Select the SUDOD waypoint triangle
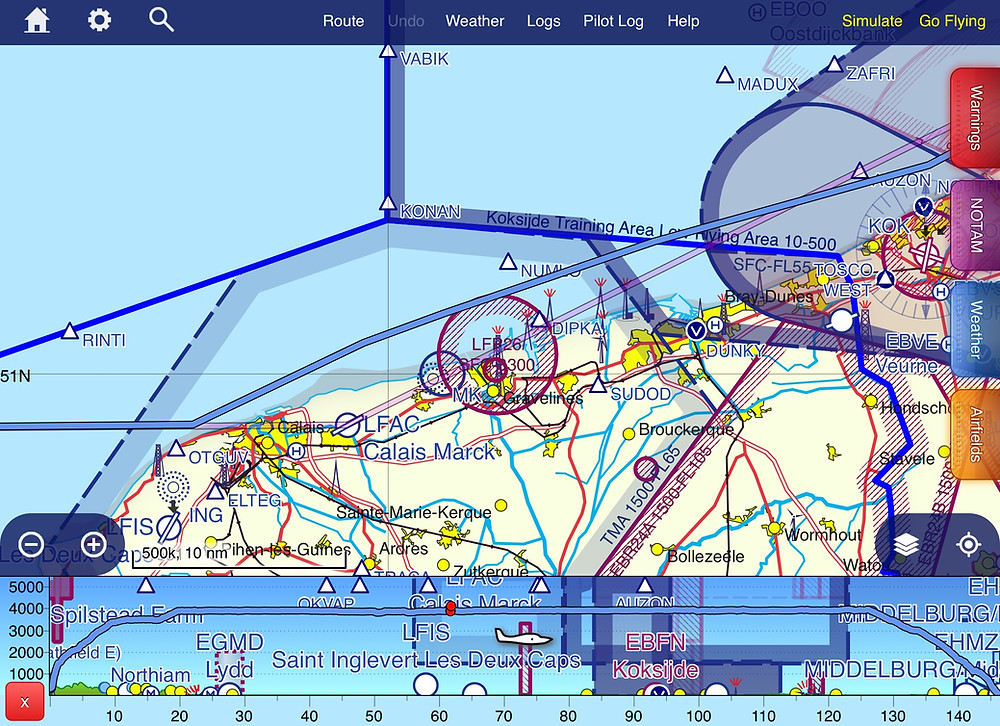The width and height of the screenshot is (1000, 726). pos(598,385)
